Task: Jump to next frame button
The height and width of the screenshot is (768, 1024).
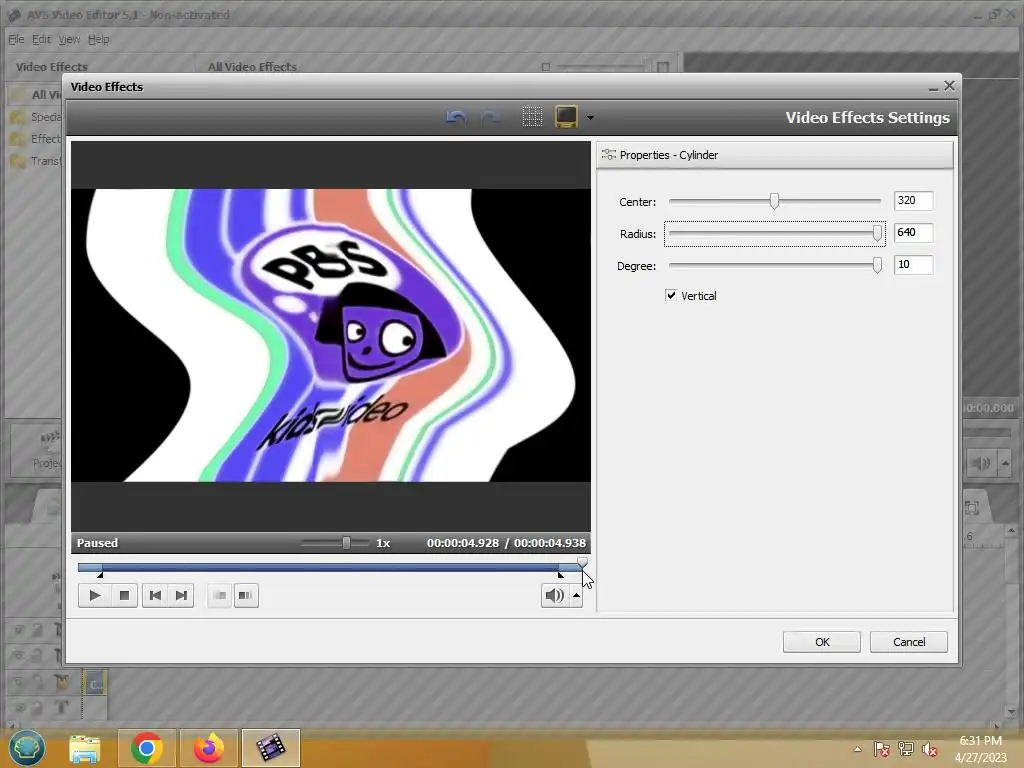Action: (182, 595)
